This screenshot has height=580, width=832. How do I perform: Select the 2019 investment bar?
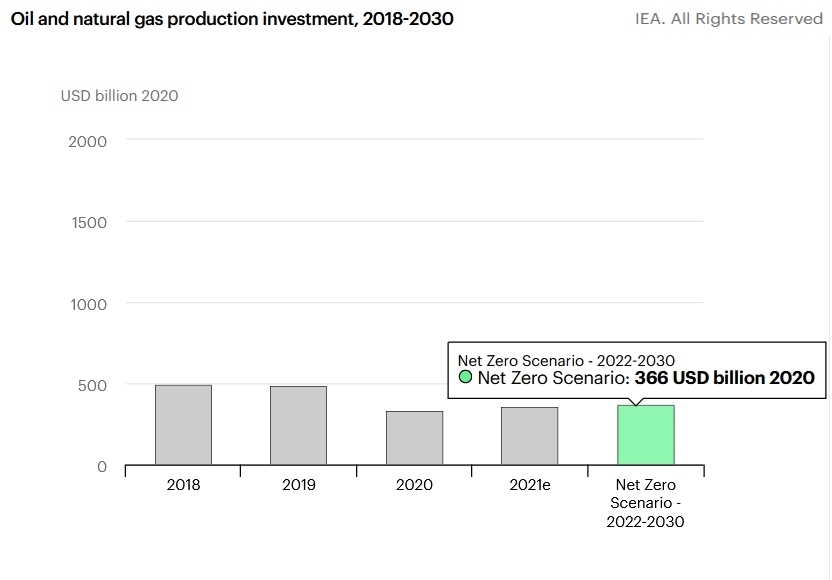pyautogui.click(x=298, y=425)
